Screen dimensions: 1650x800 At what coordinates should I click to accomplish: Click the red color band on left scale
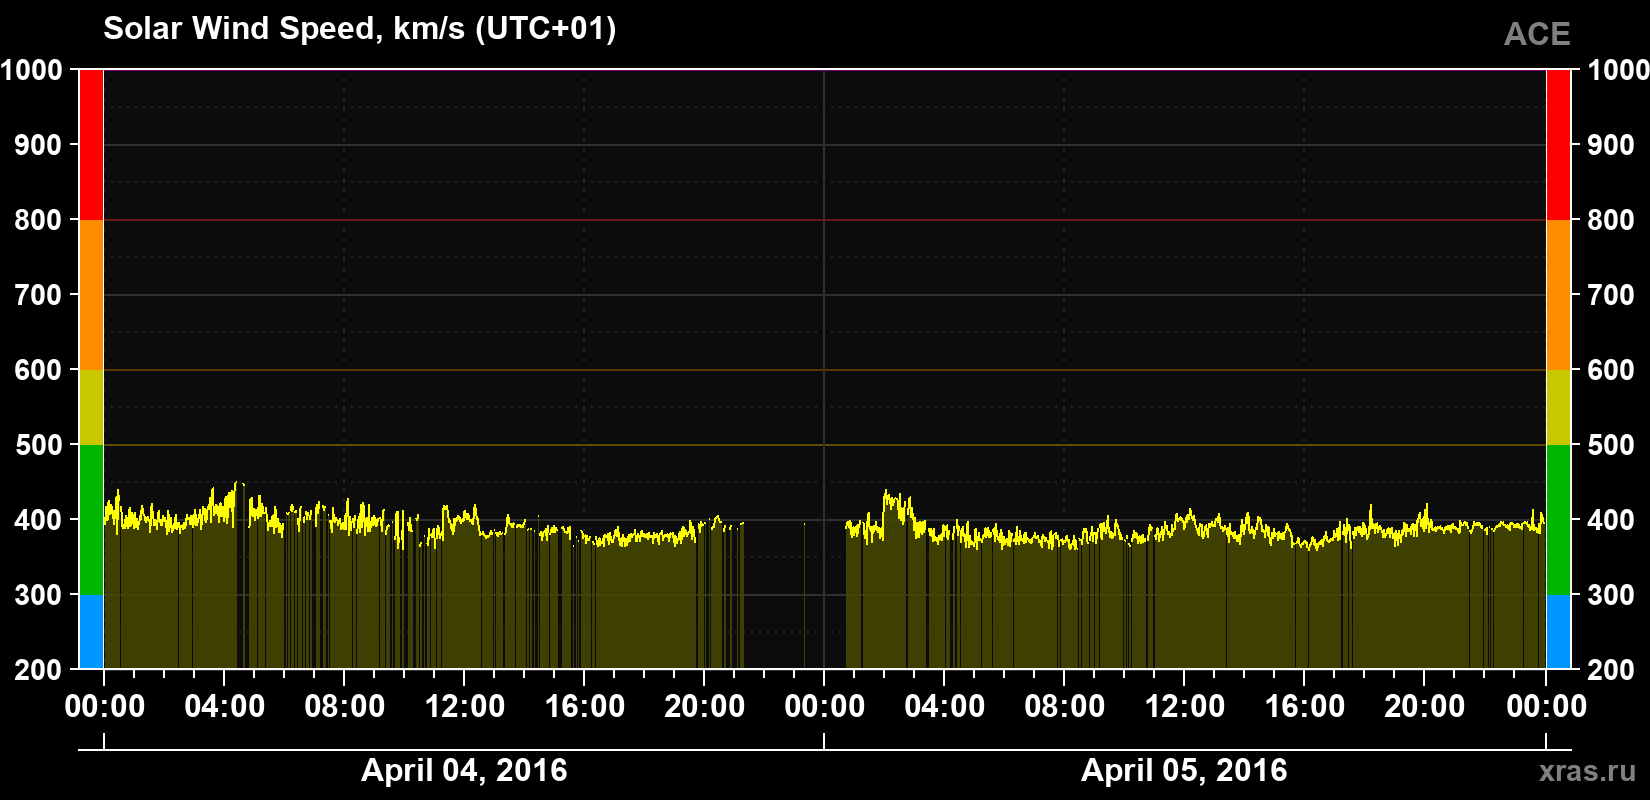coord(91,145)
